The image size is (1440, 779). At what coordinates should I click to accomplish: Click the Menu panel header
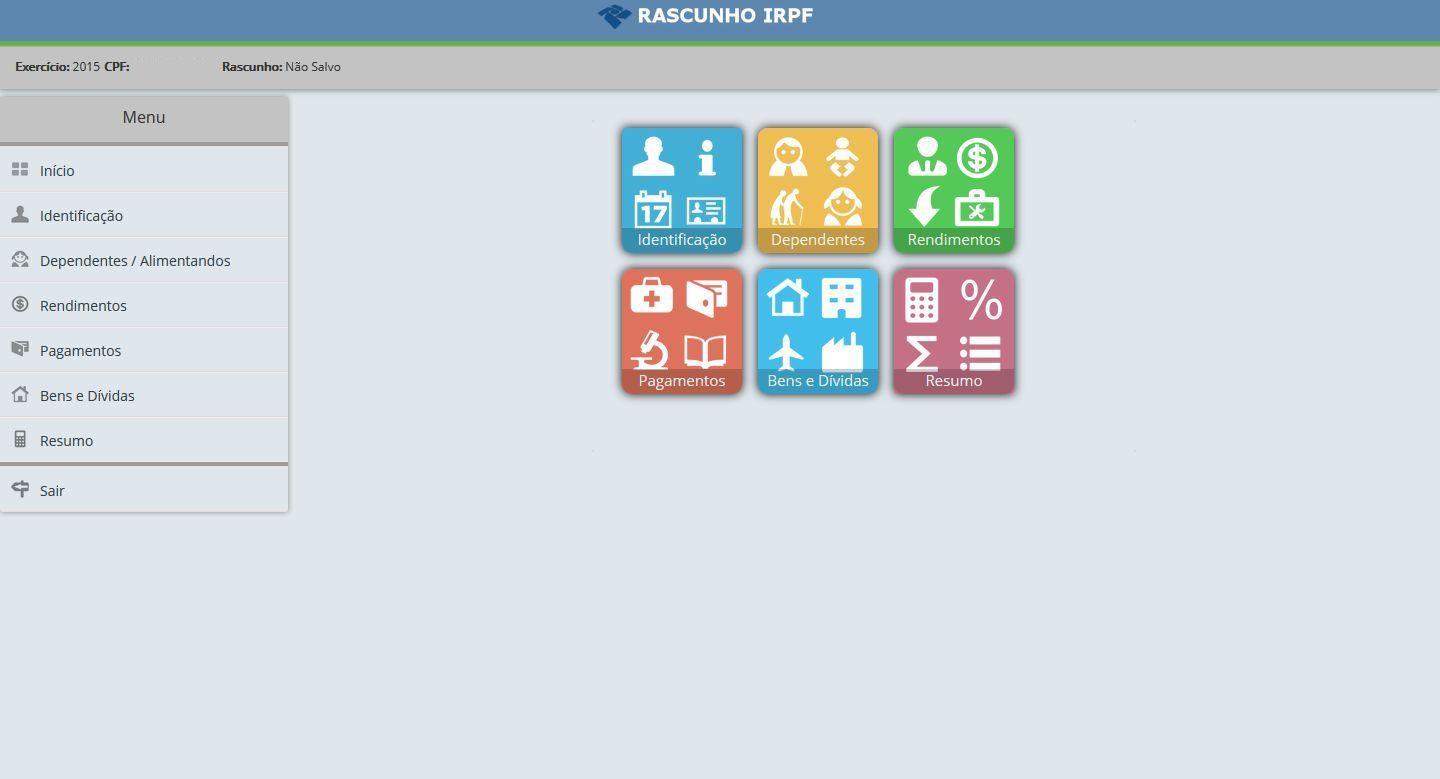tap(144, 118)
